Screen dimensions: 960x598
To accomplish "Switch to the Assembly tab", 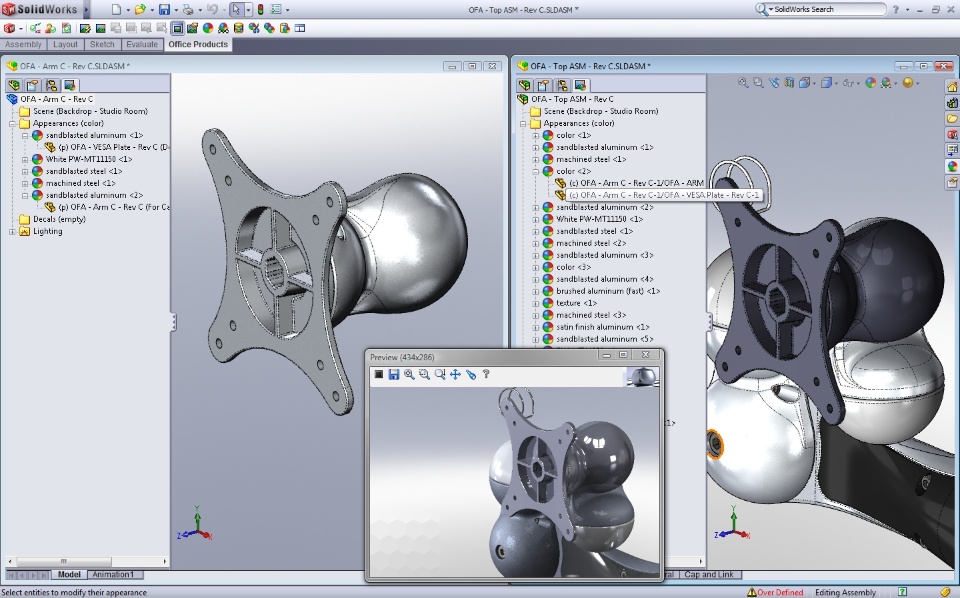I will coord(23,44).
